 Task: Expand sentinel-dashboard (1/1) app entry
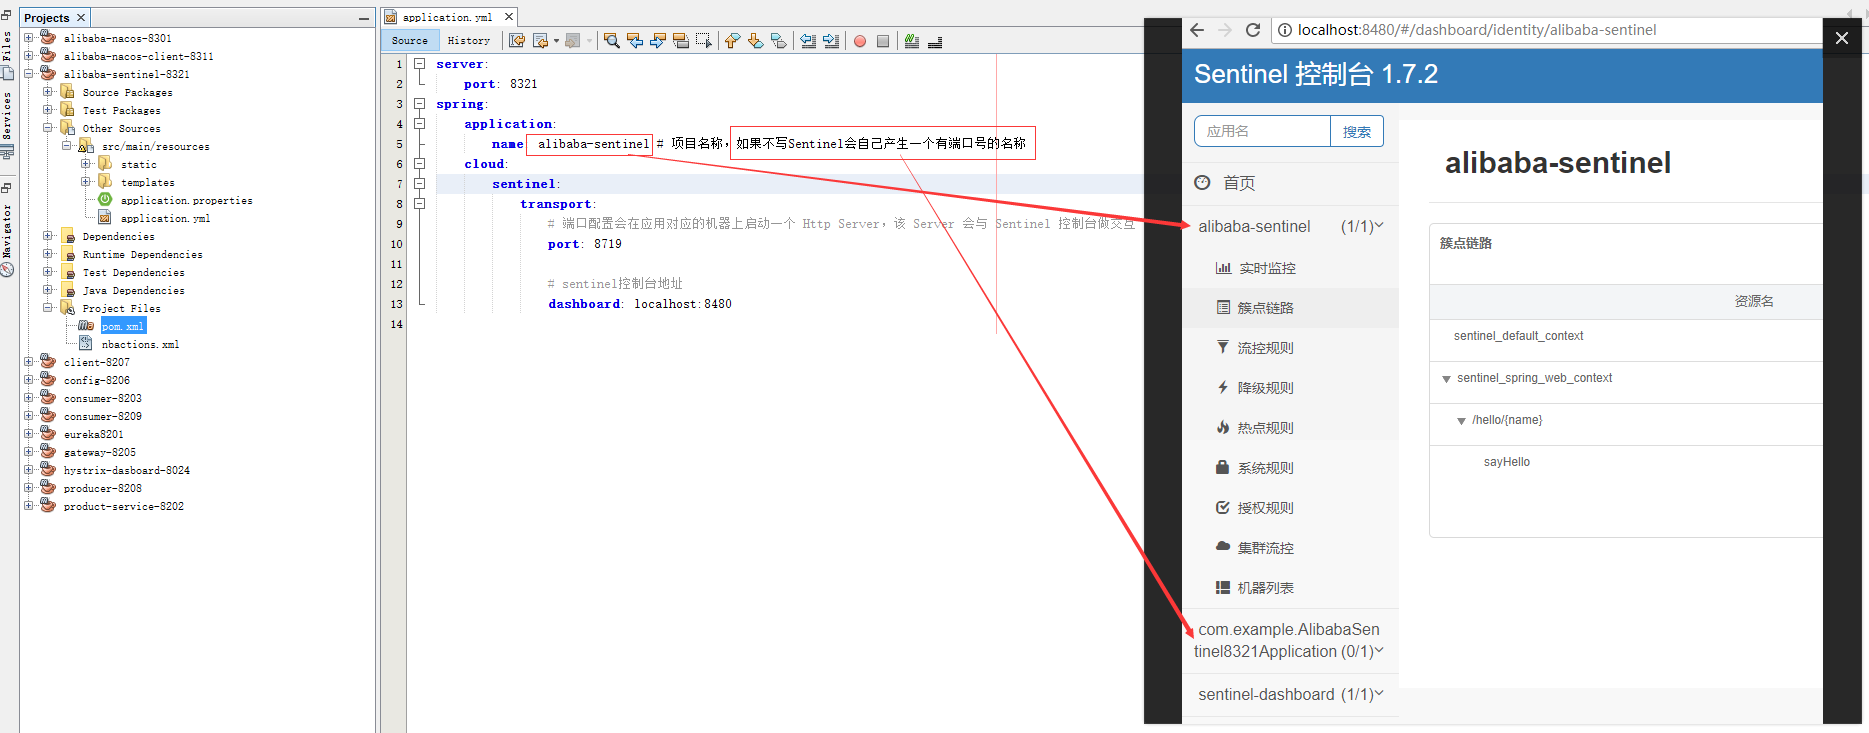pos(1290,694)
